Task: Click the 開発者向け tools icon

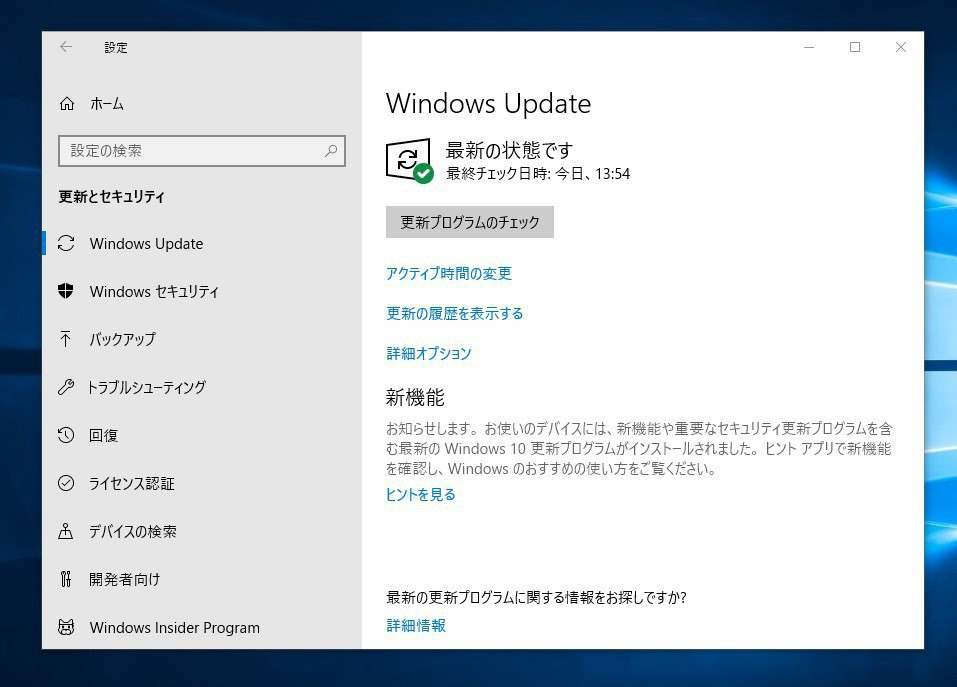Action: click(66, 579)
